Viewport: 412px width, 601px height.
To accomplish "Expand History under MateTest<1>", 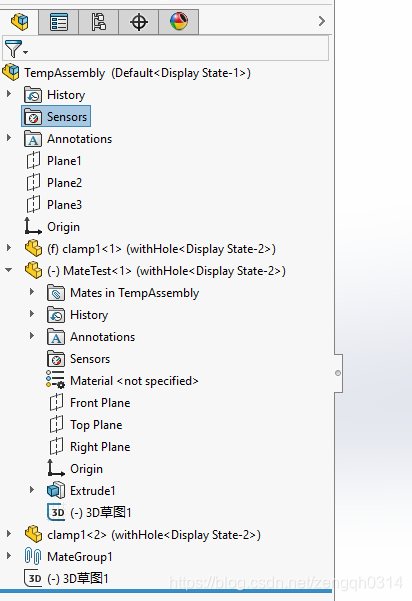I will [32, 314].
